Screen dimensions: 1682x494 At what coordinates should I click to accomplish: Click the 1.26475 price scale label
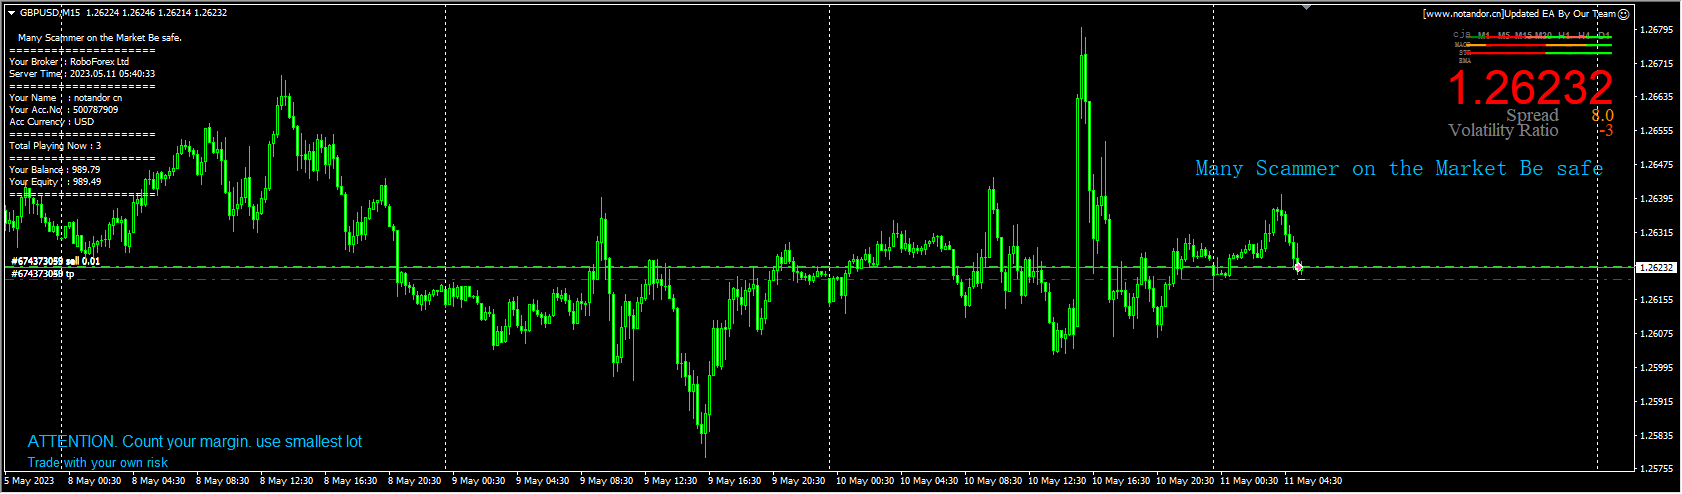click(x=1657, y=165)
